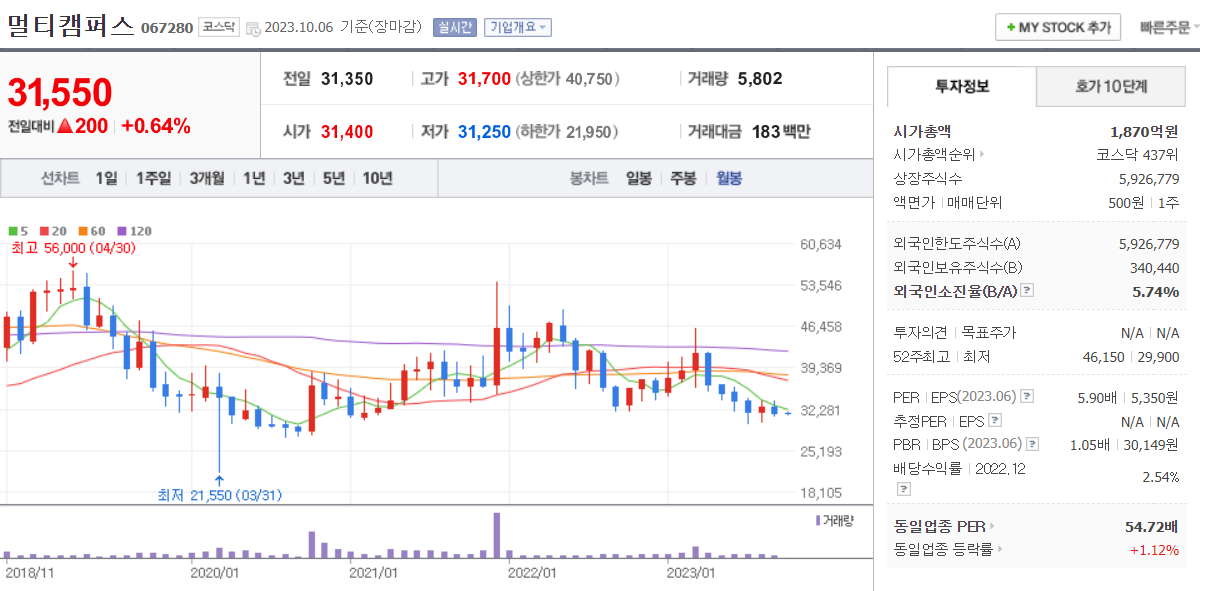Switch candle chart to 주봉
The width and height of the screenshot is (1209, 591).
[683, 178]
